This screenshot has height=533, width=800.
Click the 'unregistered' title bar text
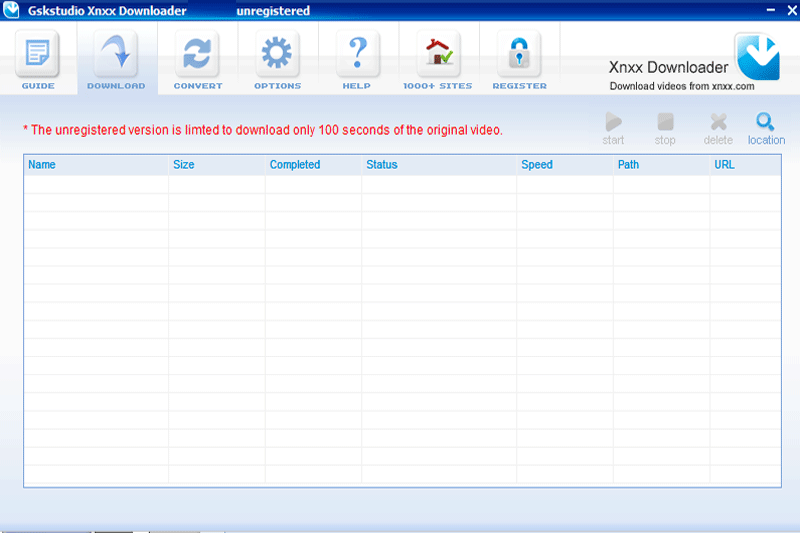tap(273, 11)
